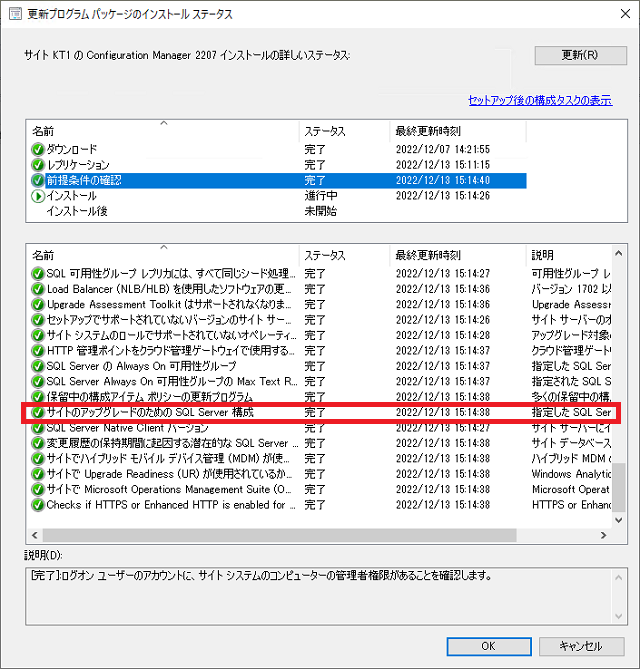
Task: Click check icon for Upgrade Assessment Toolkit row
Action: [38, 304]
